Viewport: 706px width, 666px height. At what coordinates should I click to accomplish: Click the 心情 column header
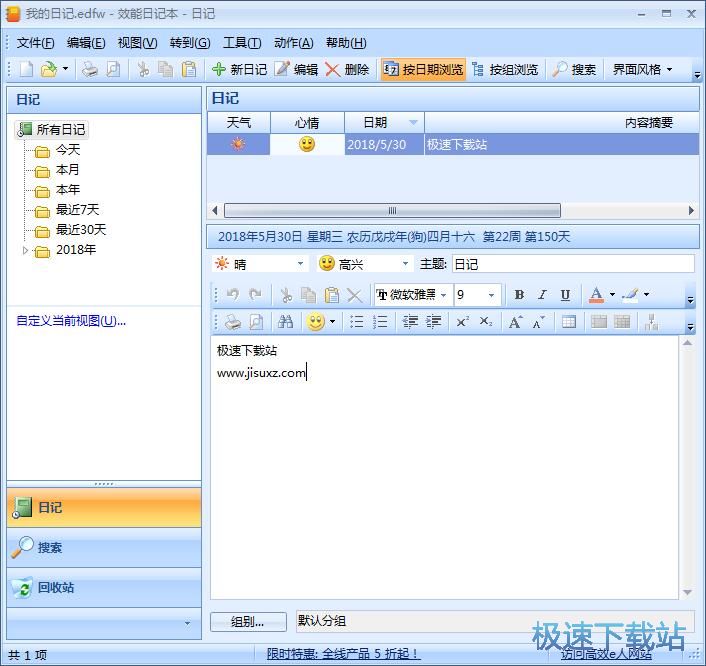tap(307, 122)
